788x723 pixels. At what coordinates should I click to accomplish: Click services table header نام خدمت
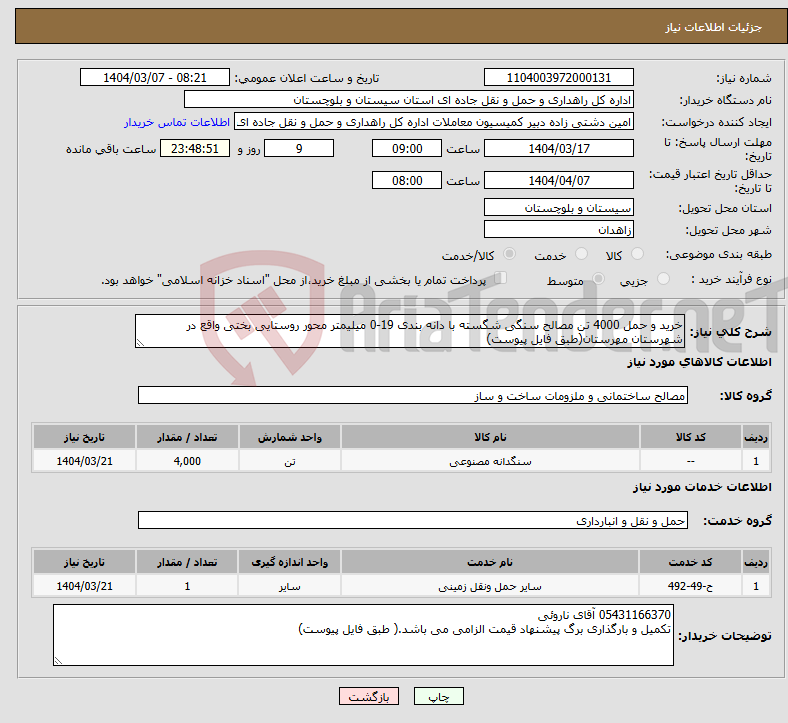490,562
